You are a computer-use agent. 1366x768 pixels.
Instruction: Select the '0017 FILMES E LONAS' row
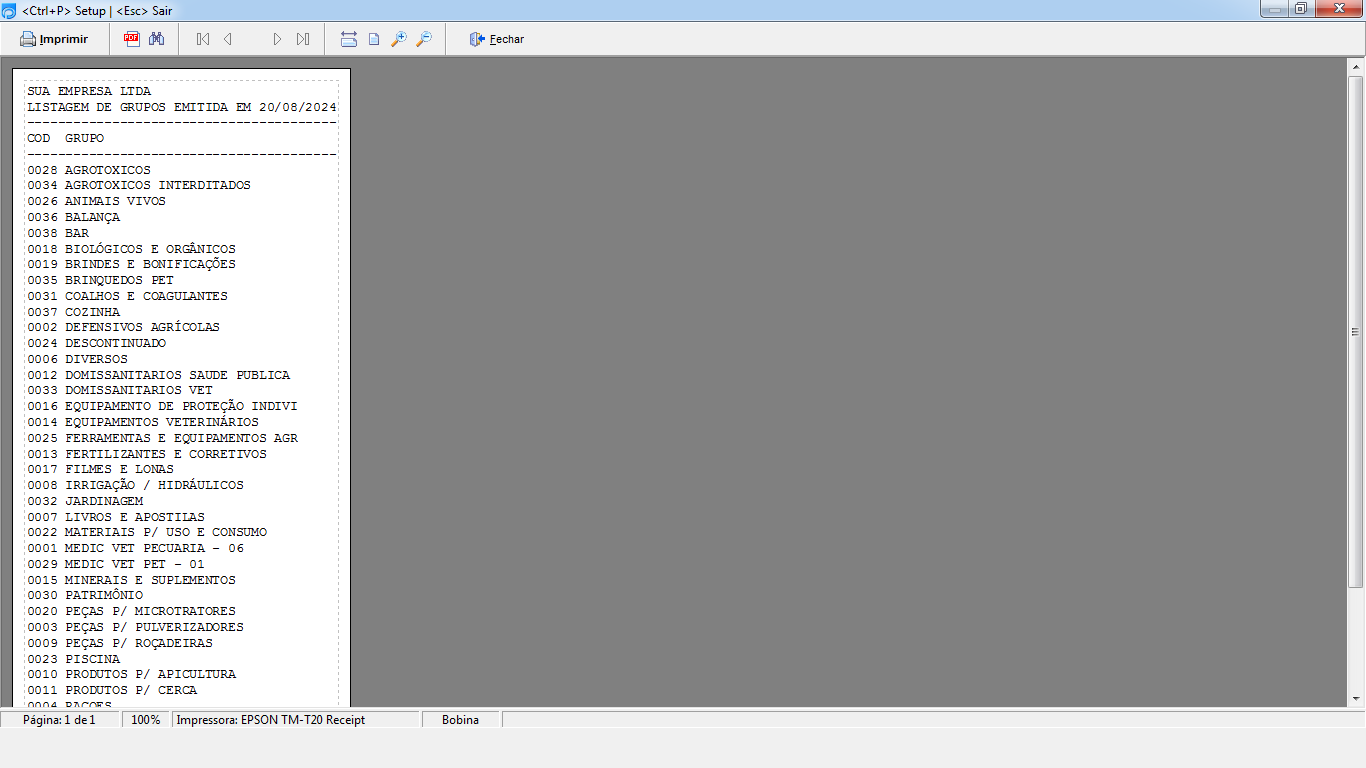click(101, 469)
